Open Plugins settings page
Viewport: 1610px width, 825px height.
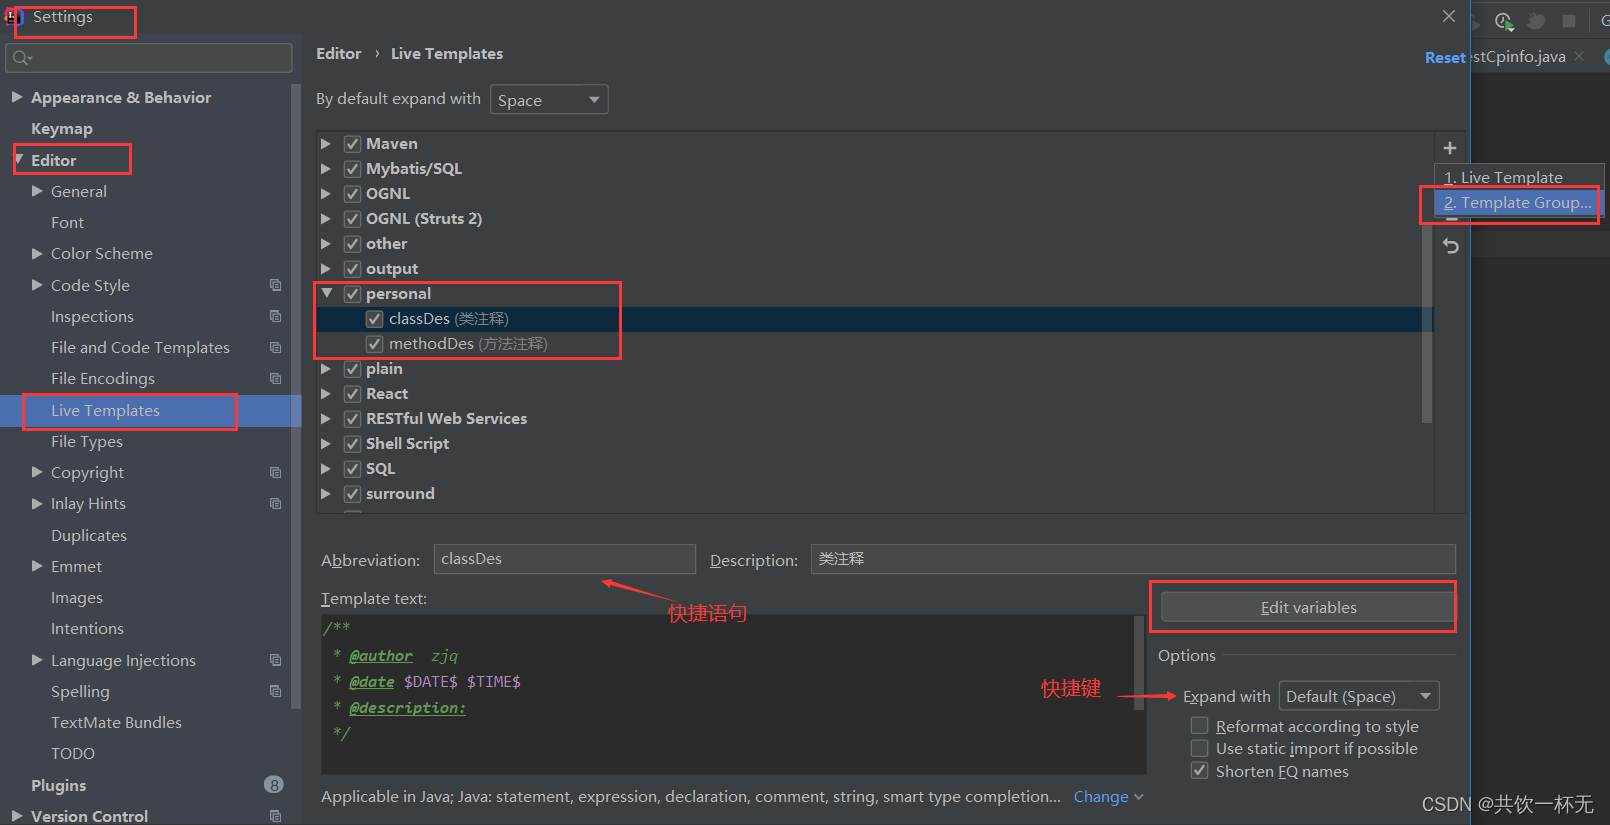[58, 785]
